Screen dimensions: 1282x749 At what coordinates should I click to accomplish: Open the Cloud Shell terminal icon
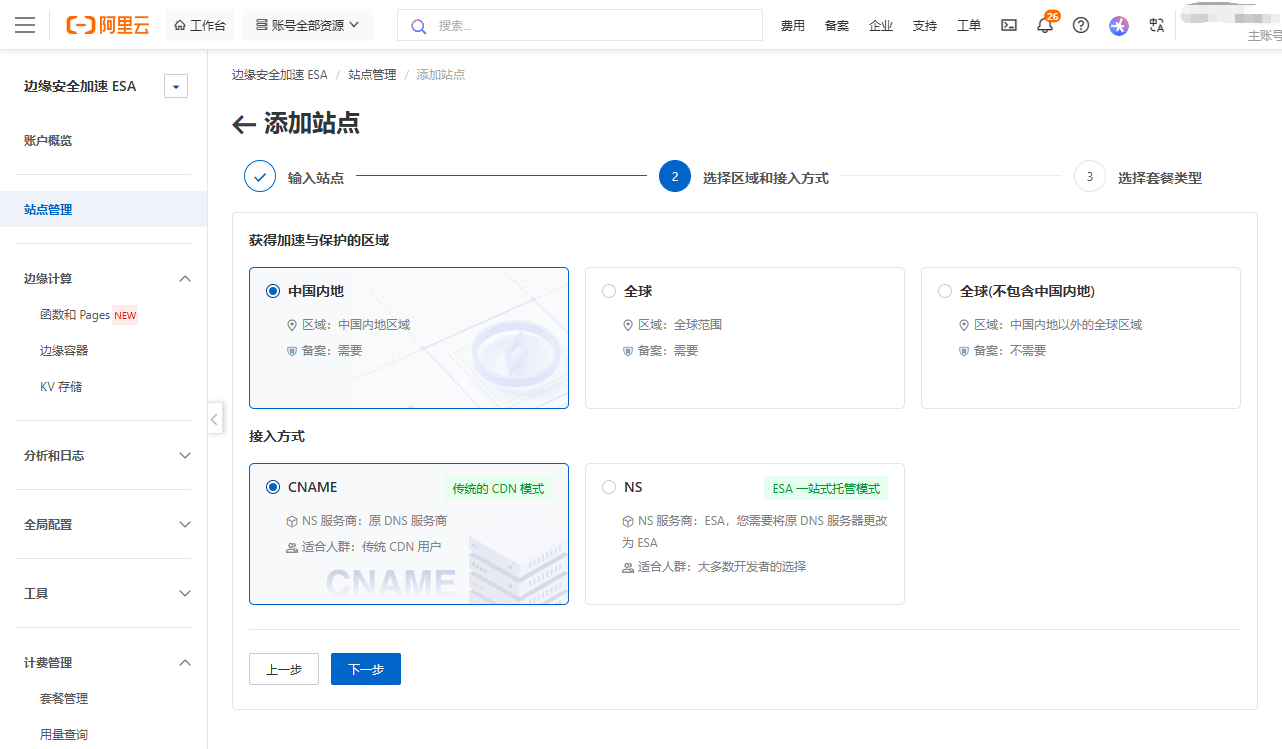(1009, 26)
